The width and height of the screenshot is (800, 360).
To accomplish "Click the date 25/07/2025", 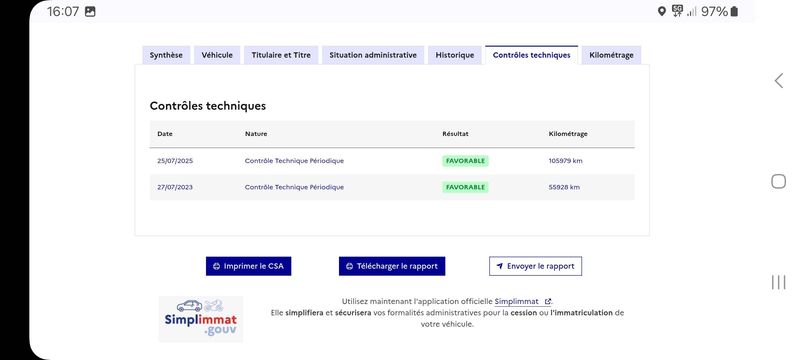I will click(175, 161).
